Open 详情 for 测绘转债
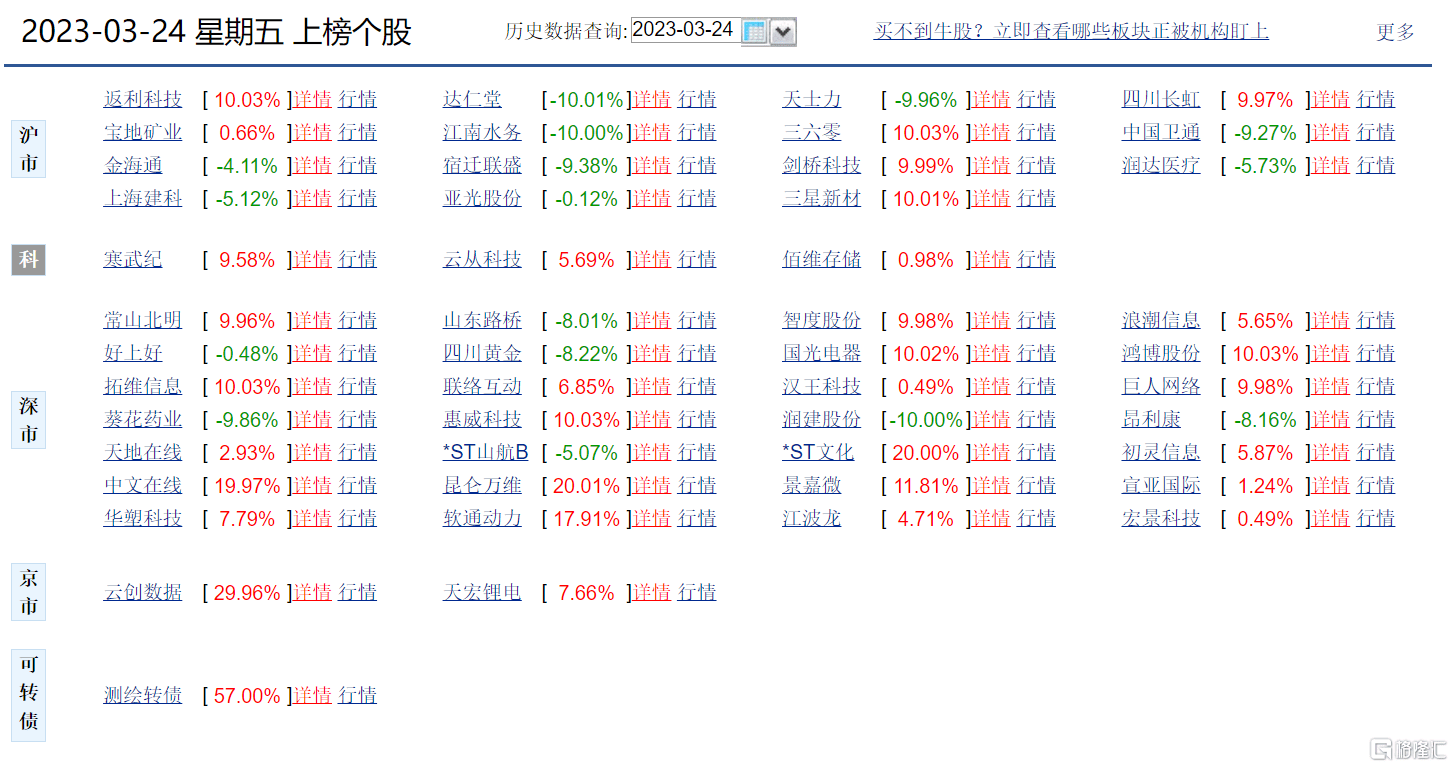The image size is (1454, 768). [312, 696]
